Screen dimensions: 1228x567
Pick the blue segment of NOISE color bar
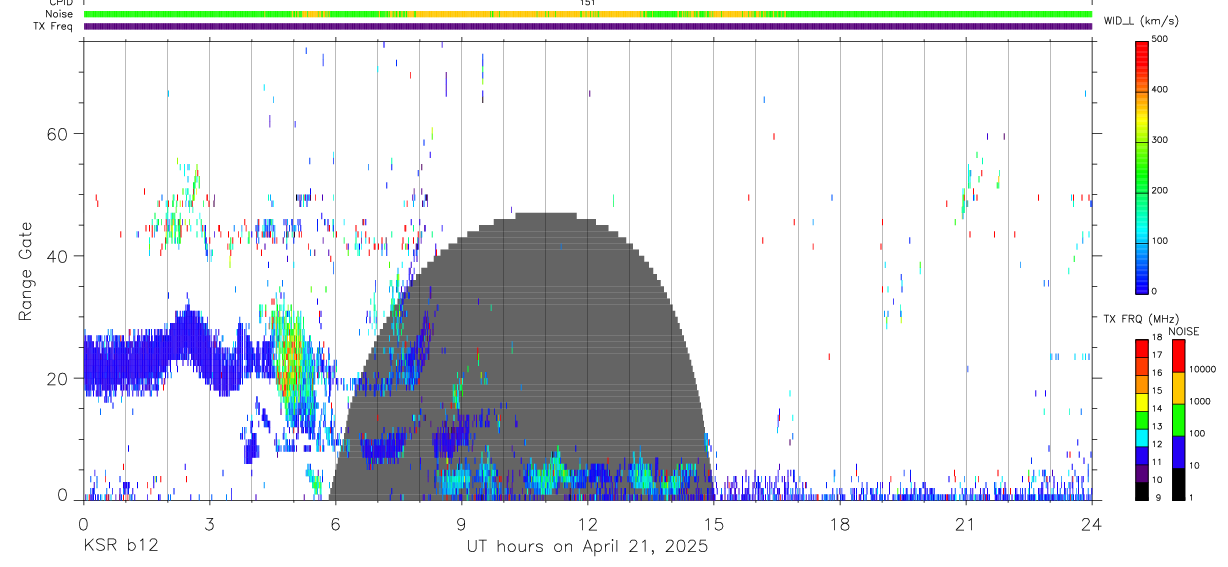tap(1178, 452)
